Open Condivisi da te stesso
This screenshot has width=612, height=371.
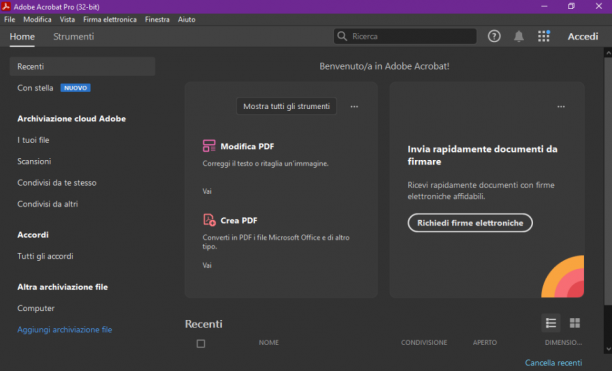(57, 183)
